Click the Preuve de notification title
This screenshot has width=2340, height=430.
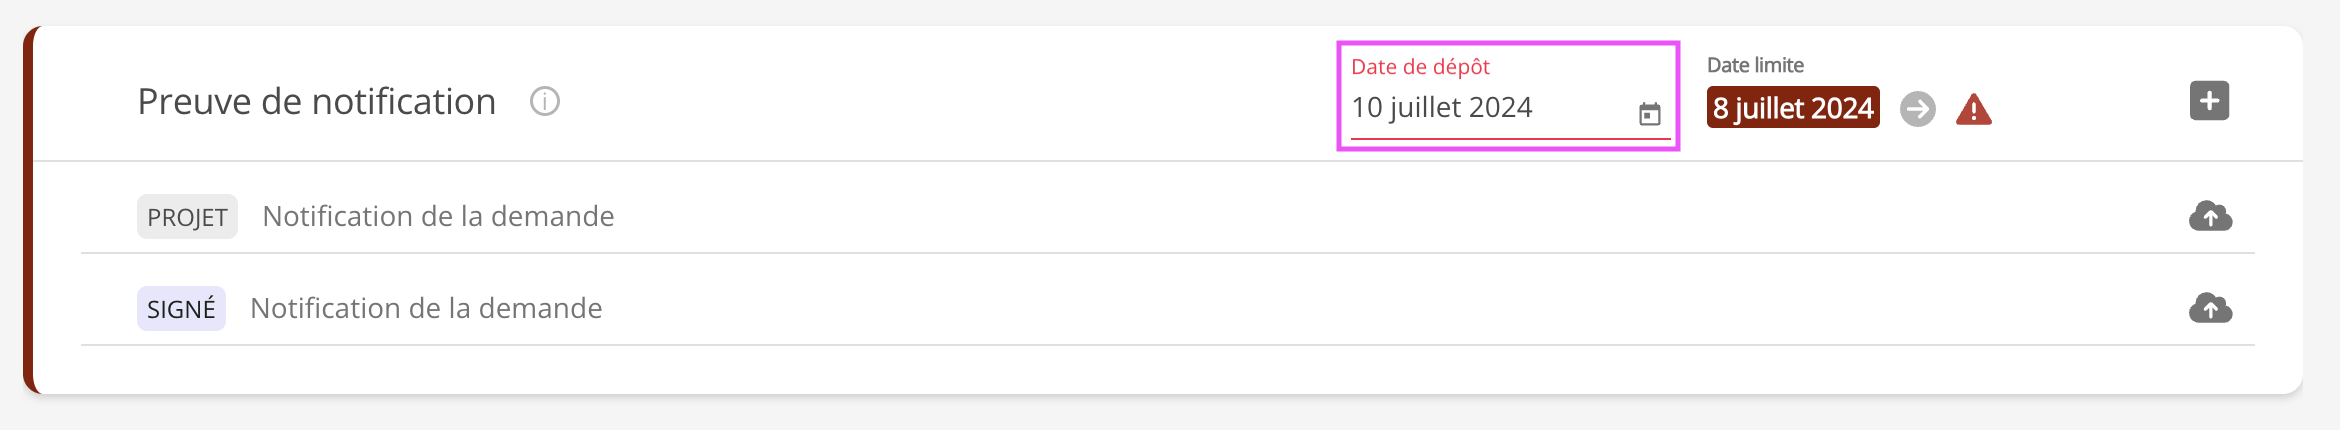[x=317, y=102]
